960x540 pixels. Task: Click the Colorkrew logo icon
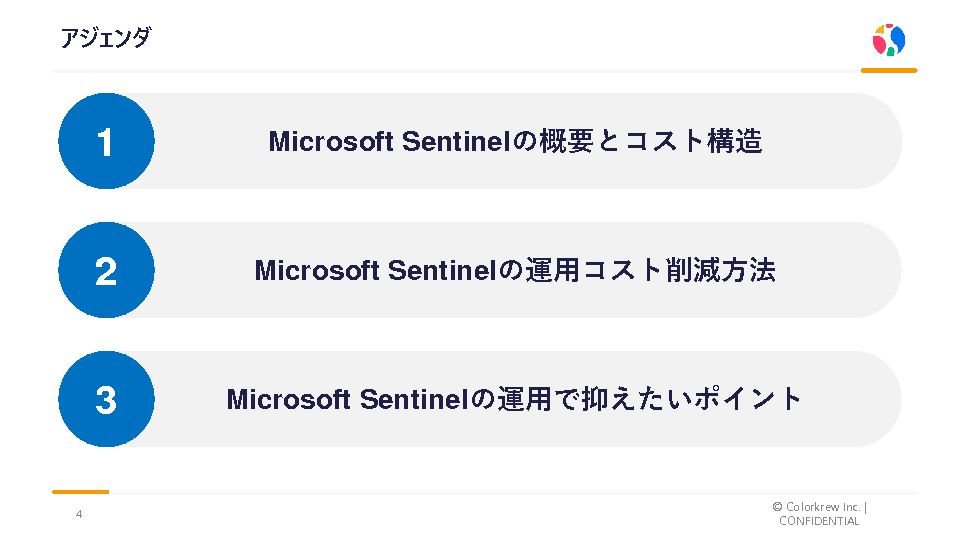pos(888,40)
